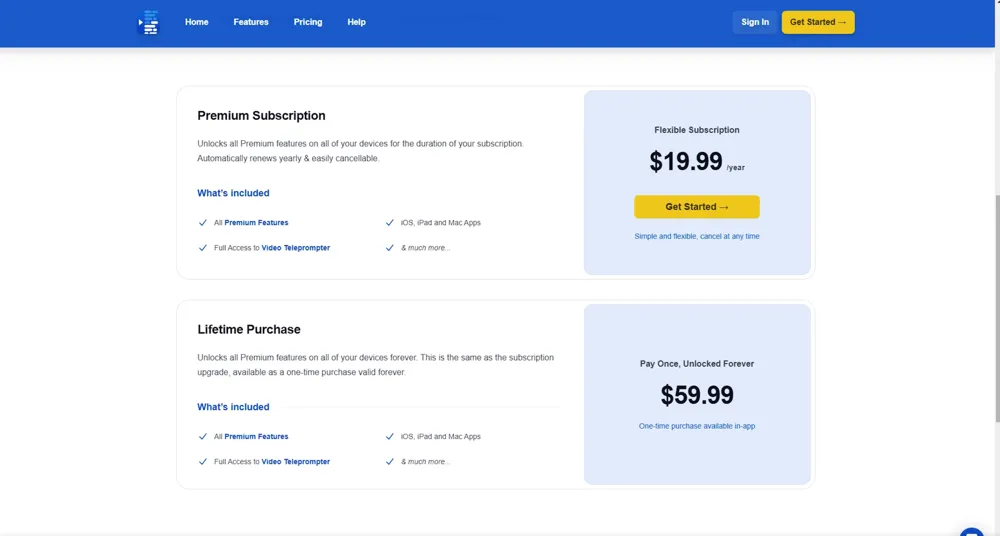The width and height of the screenshot is (1000, 536).
Task: Open the Features nav item
Action: (251, 22)
